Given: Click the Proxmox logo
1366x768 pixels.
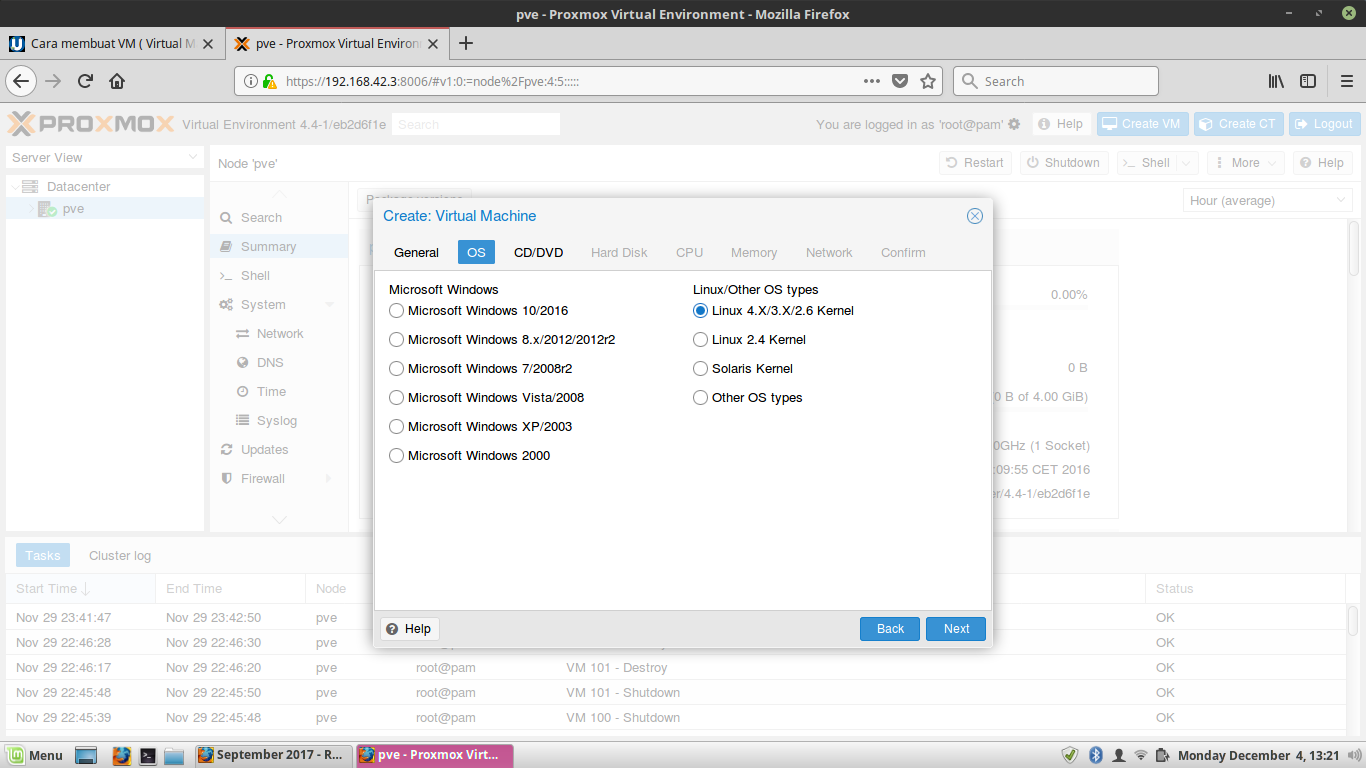Looking at the screenshot, I should [x=91, y=124].
